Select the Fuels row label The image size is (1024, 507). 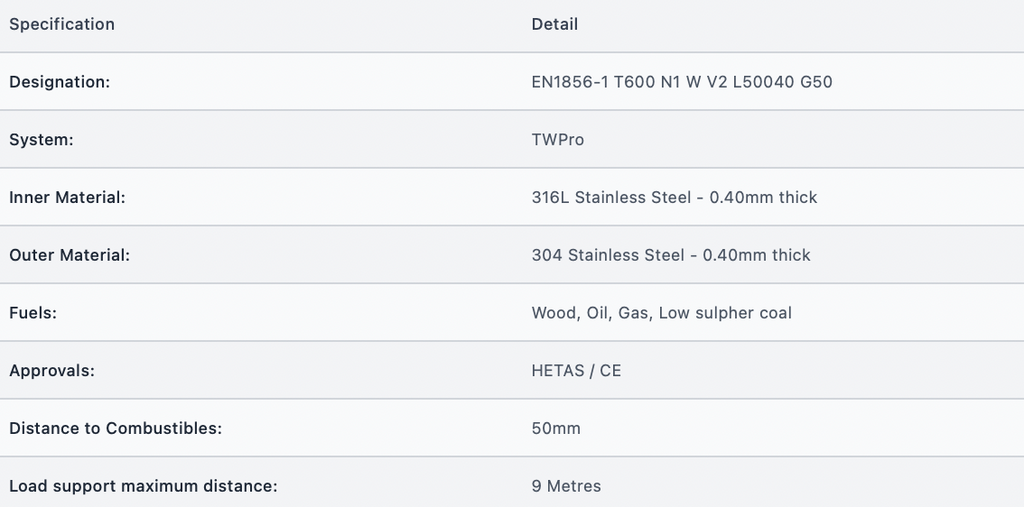coord(33,313)
